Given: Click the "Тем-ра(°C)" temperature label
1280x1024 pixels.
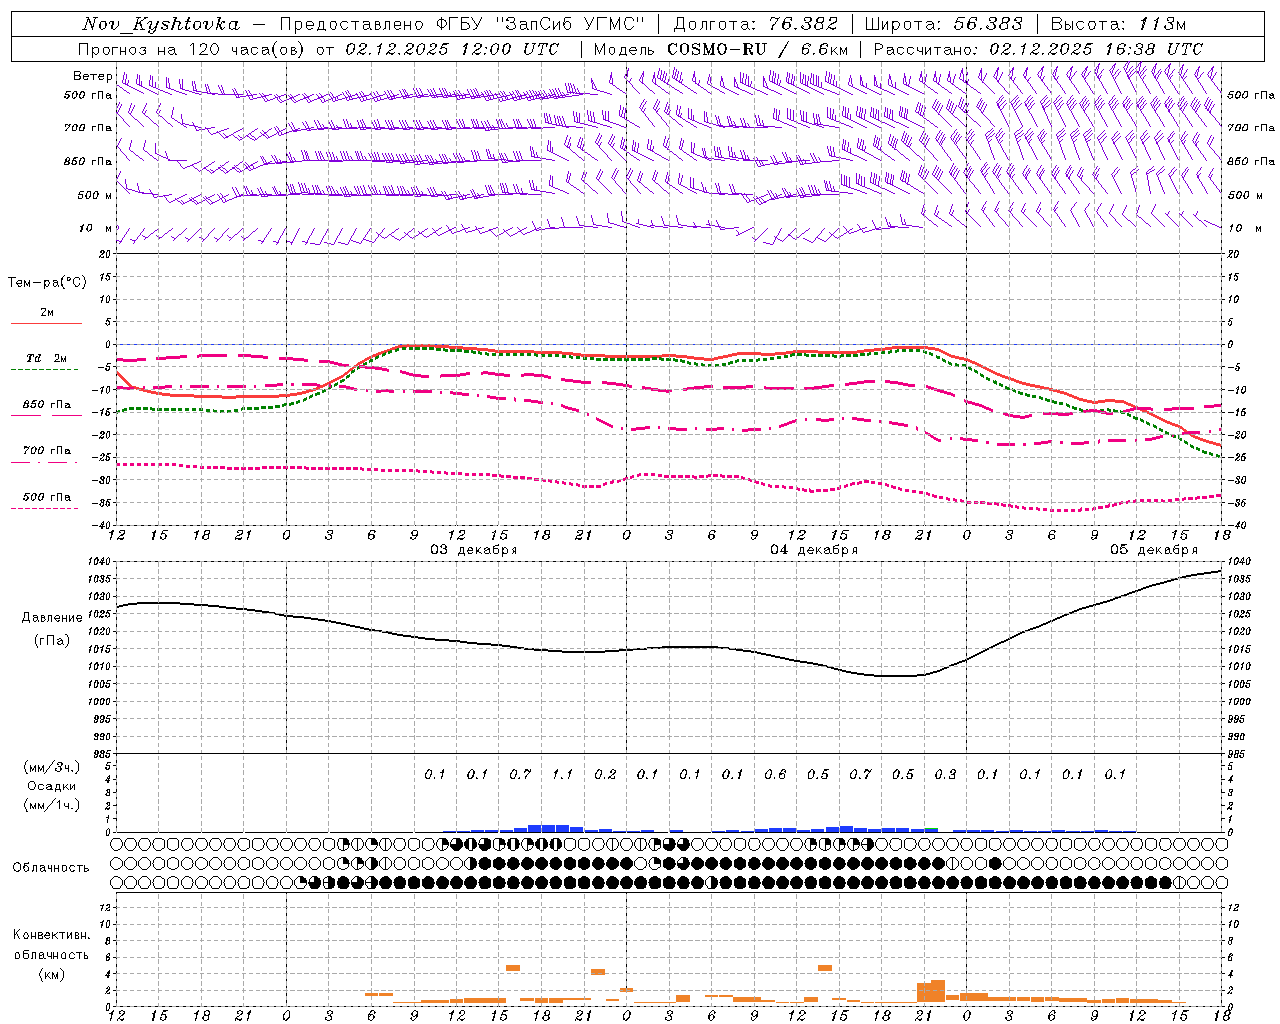Looking at the screenshot, I should pos(47,283).
